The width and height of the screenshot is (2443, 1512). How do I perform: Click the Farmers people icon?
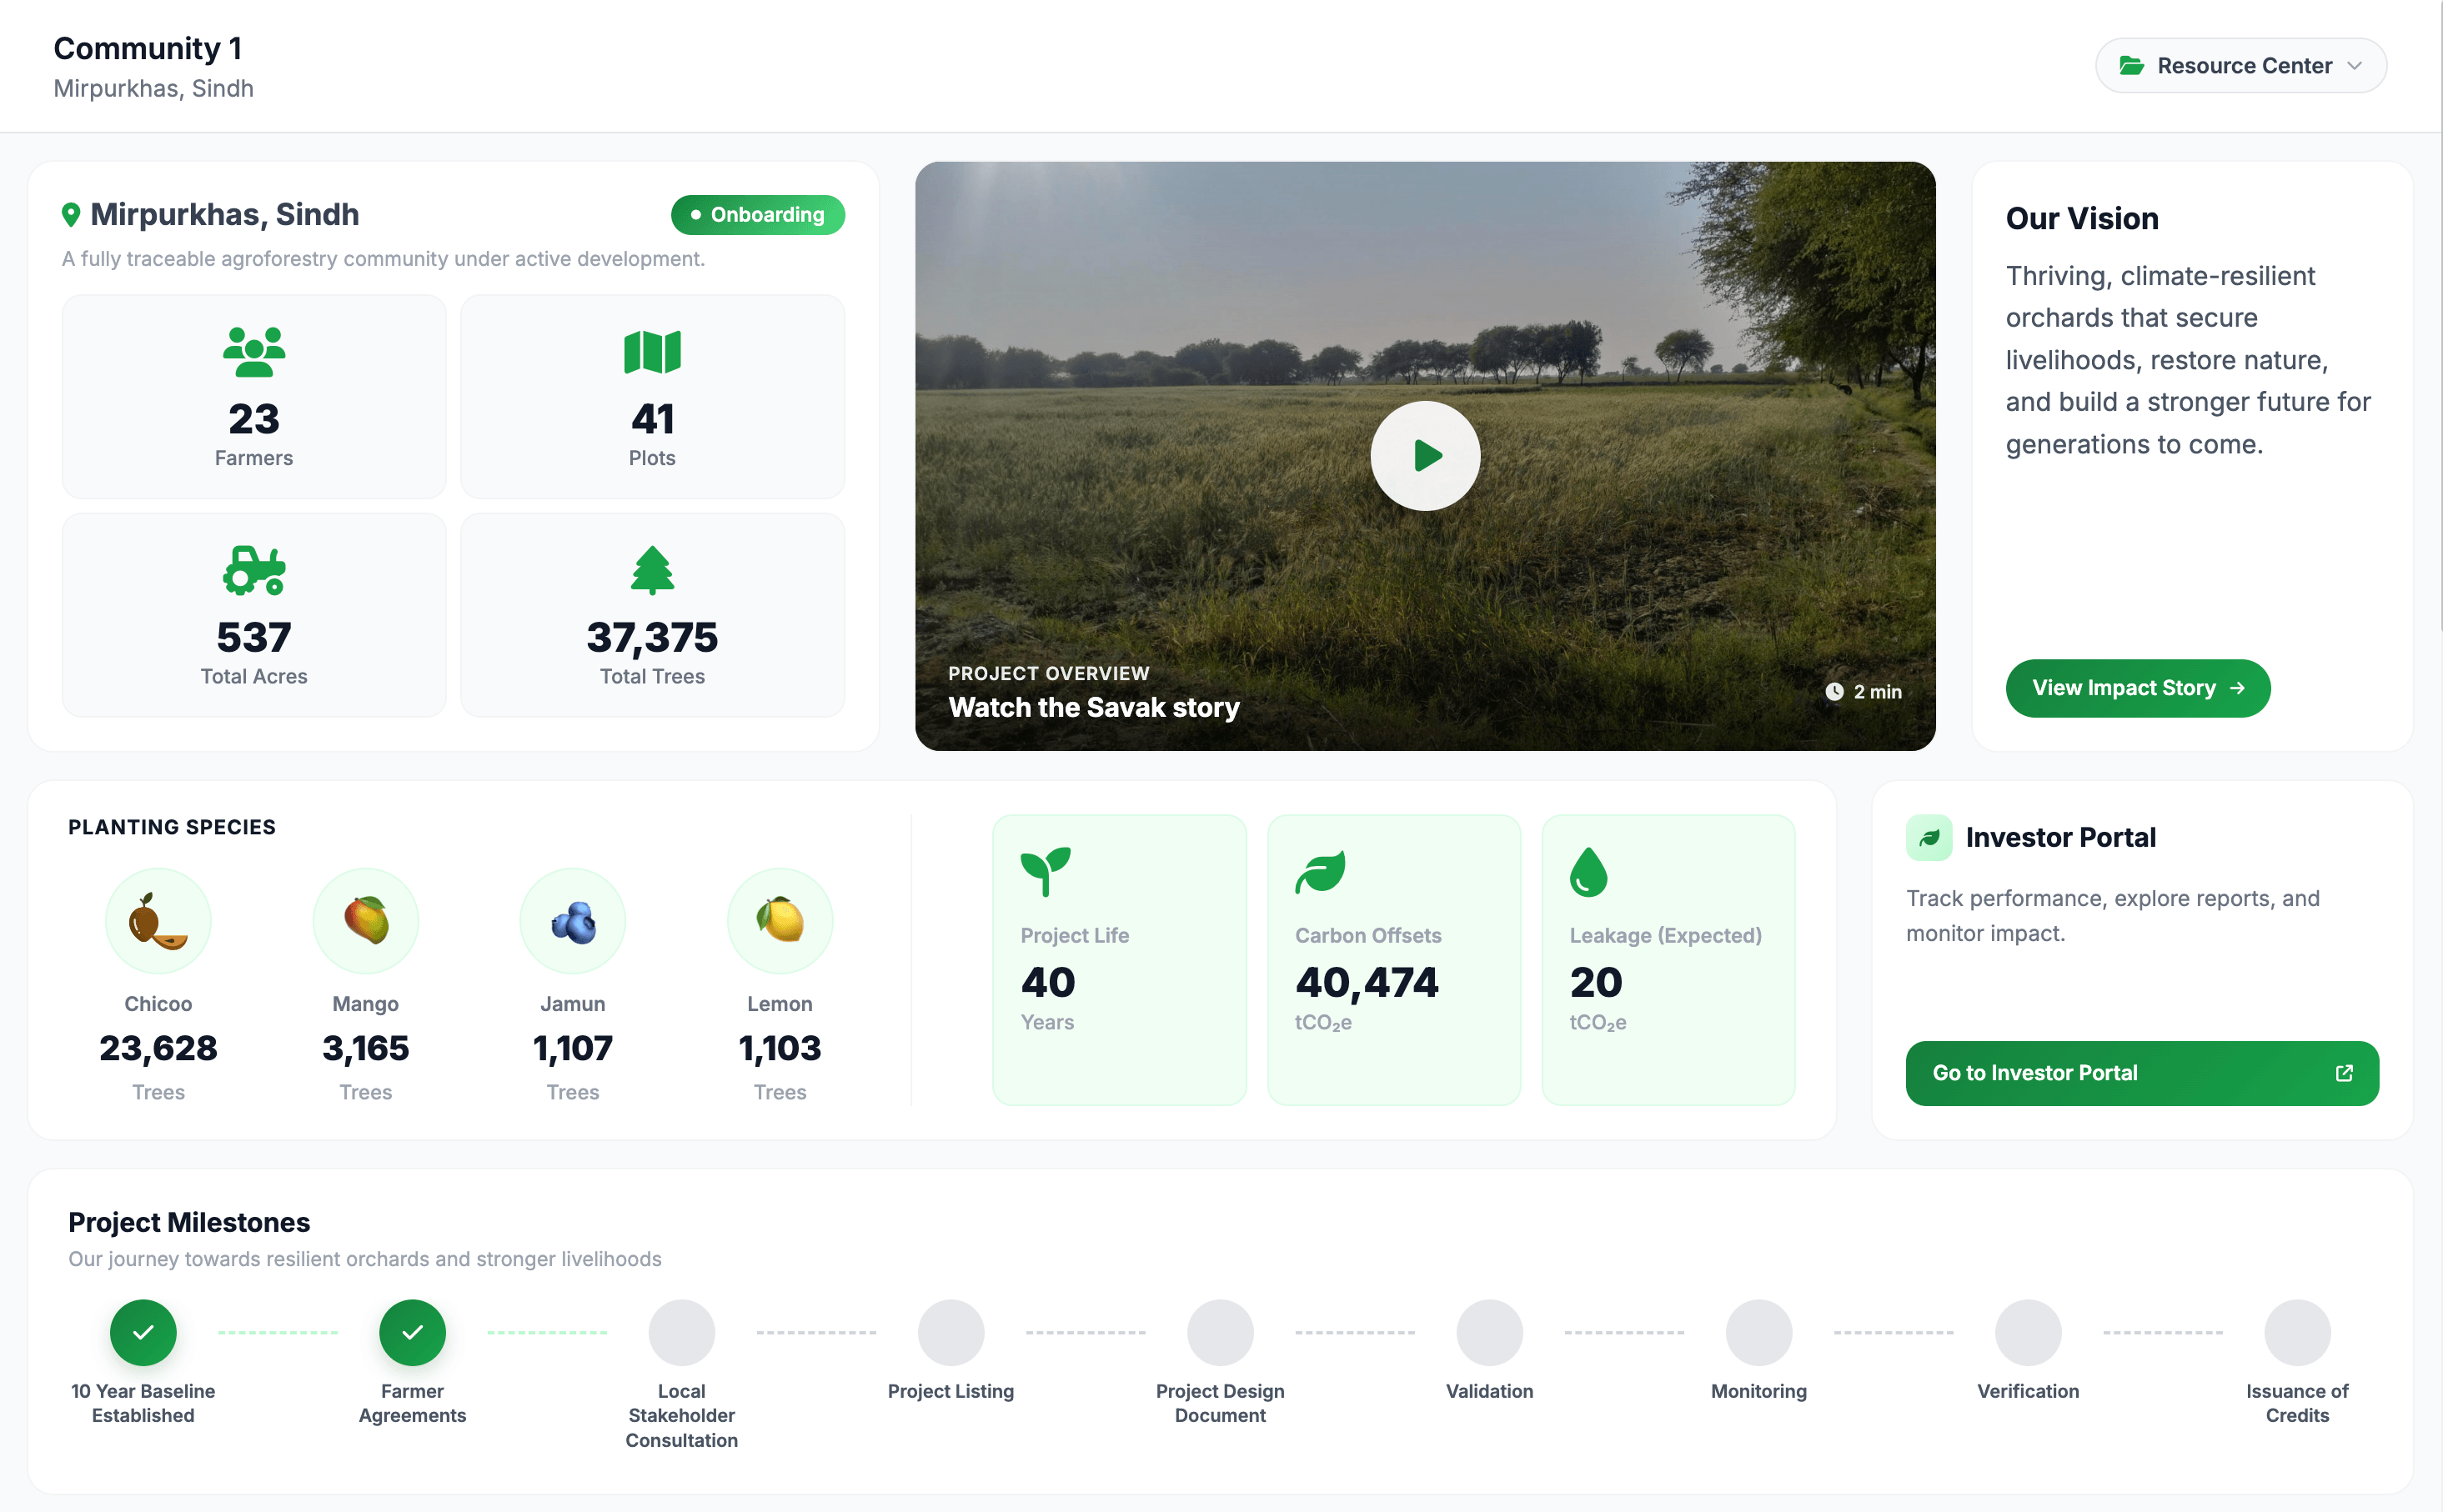(254, 352)
